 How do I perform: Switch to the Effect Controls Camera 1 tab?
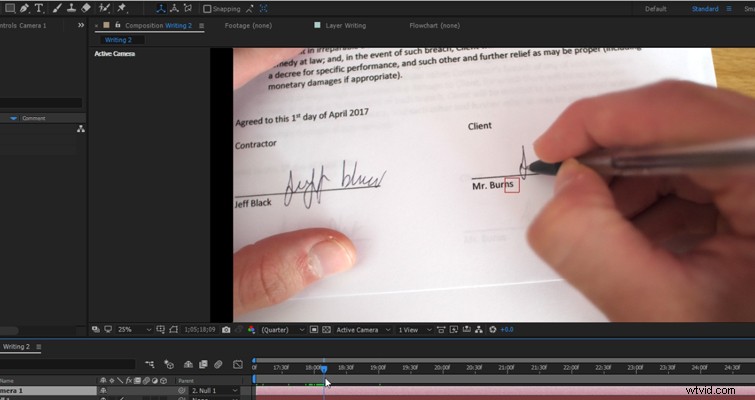(23, 26)
